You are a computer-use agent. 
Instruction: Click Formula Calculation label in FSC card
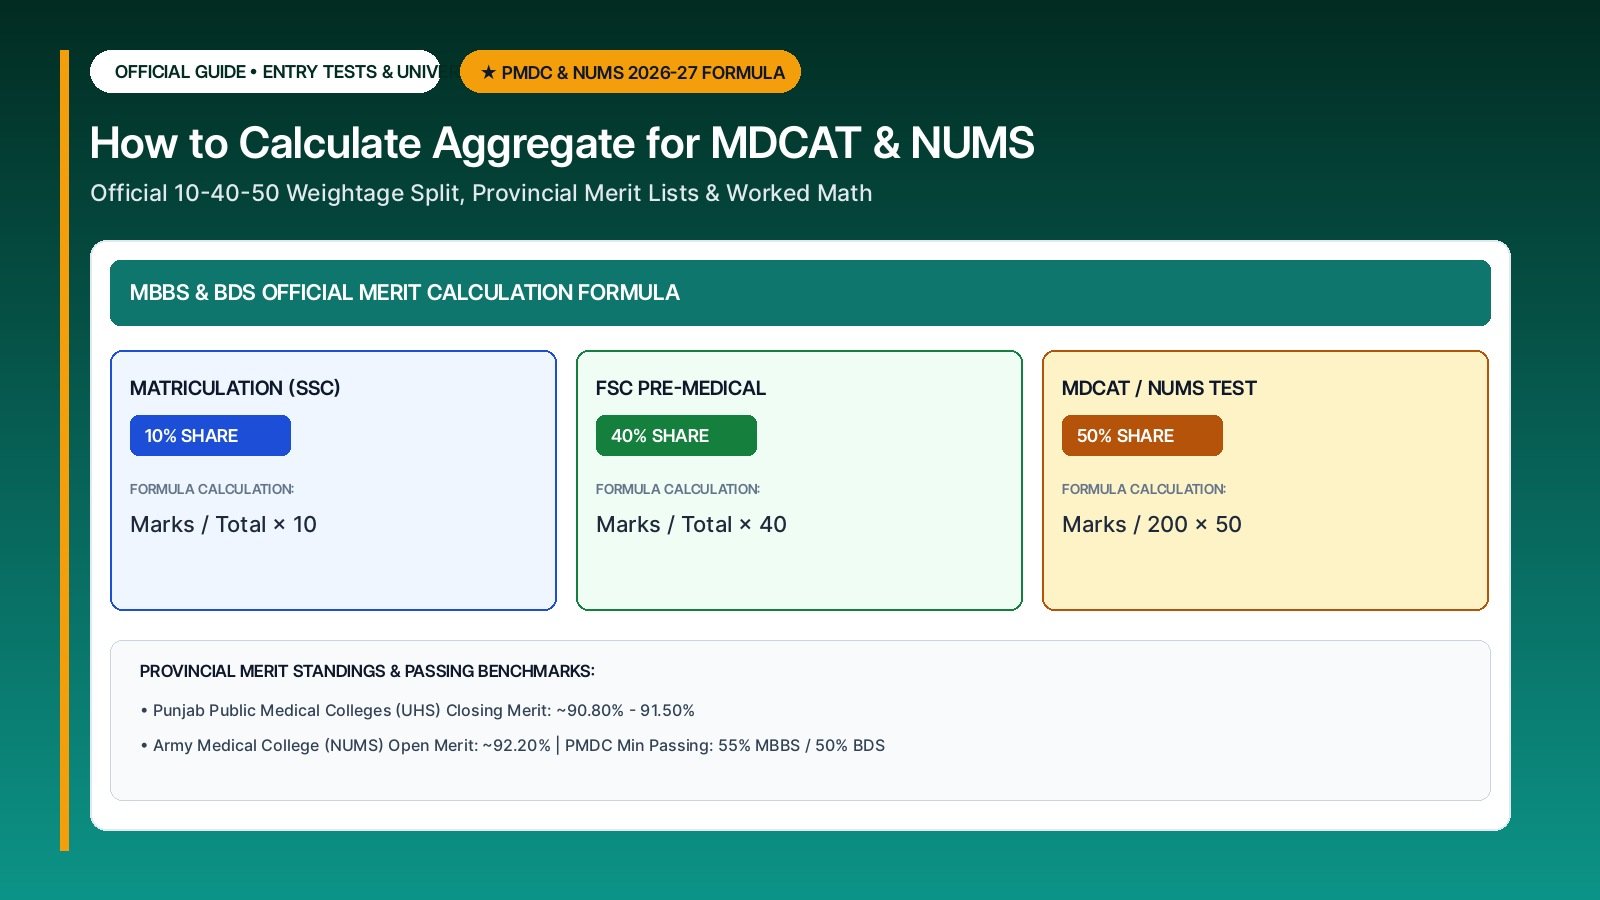[678, 489]
